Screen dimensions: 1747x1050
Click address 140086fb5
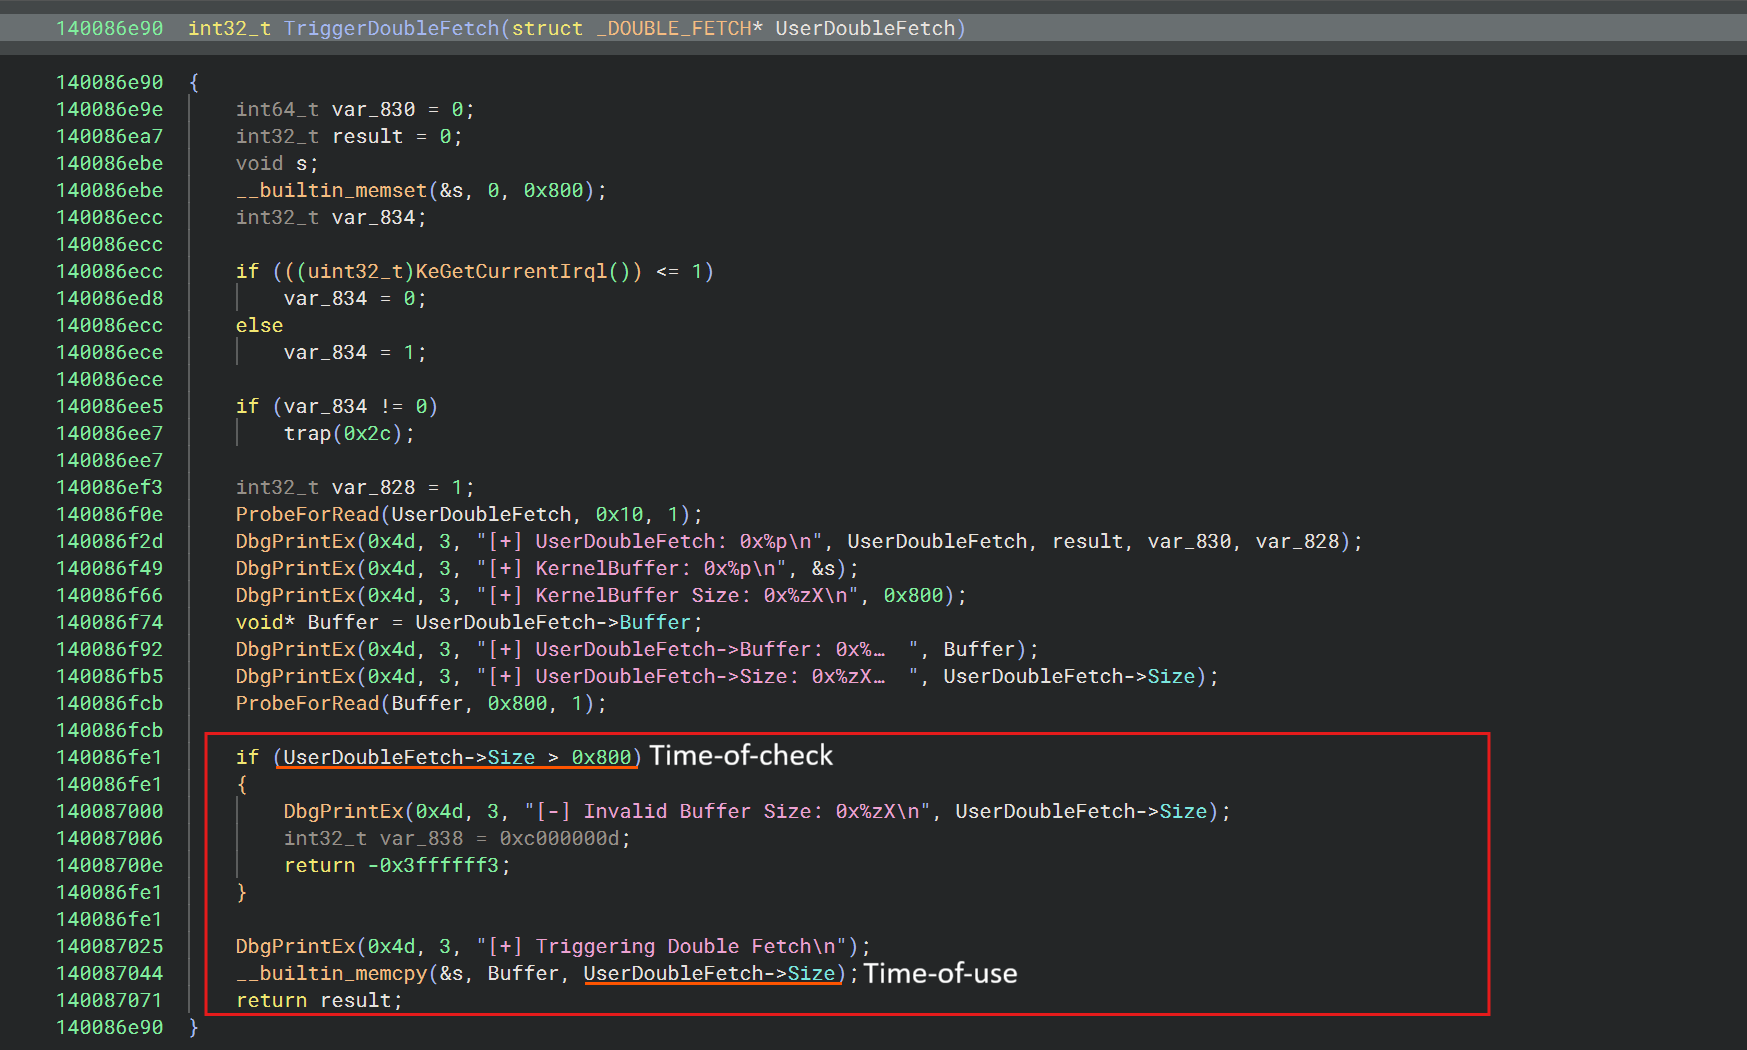tap(109, 676)
